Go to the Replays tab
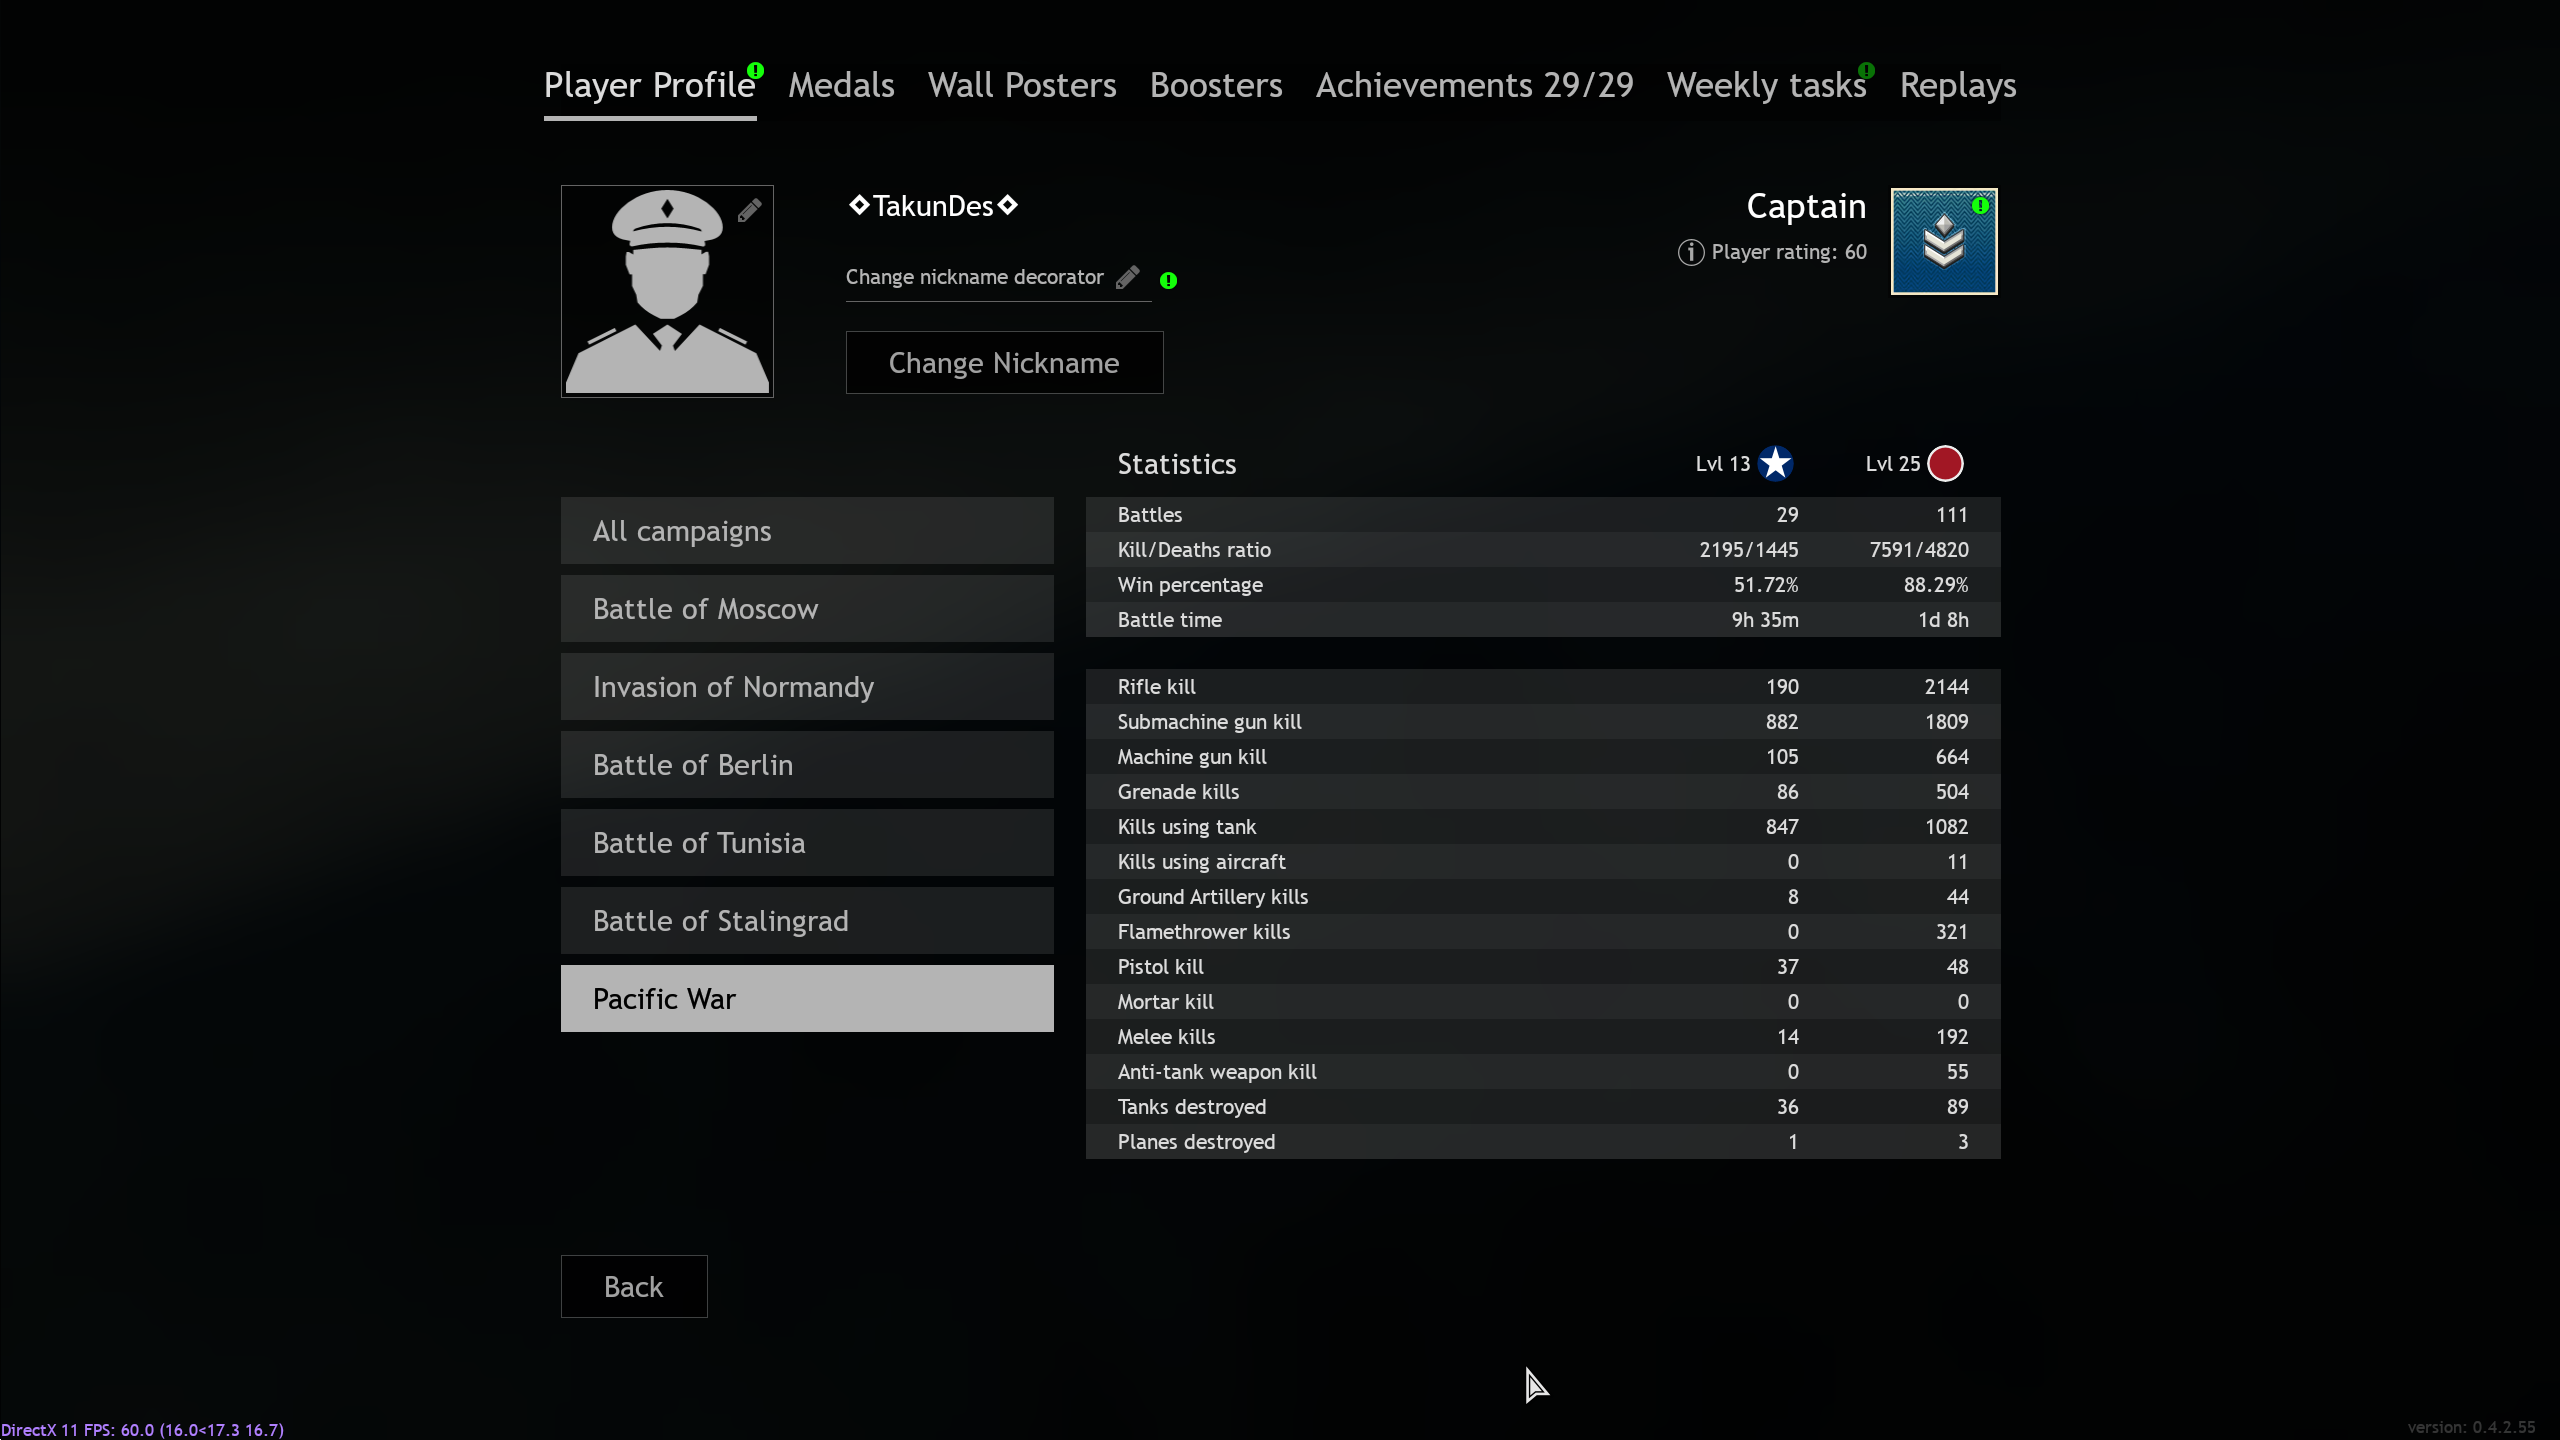 [x=1957, y=86]
